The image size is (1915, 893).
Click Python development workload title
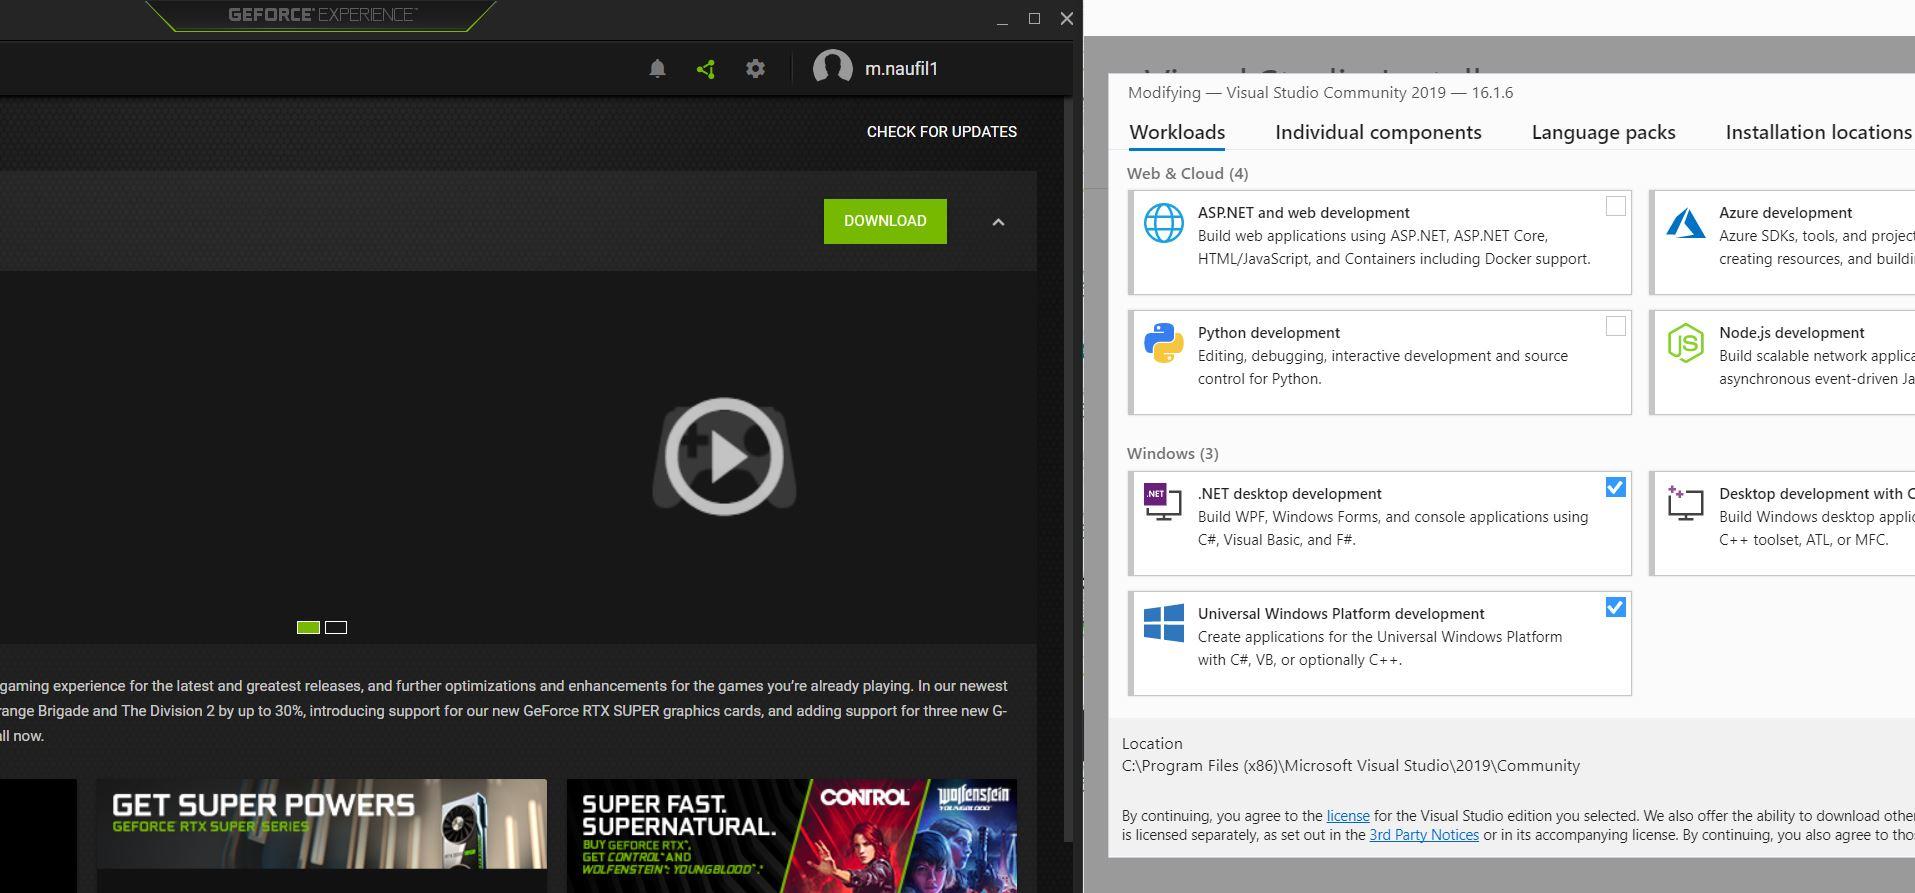click(x=1269, y=333)
